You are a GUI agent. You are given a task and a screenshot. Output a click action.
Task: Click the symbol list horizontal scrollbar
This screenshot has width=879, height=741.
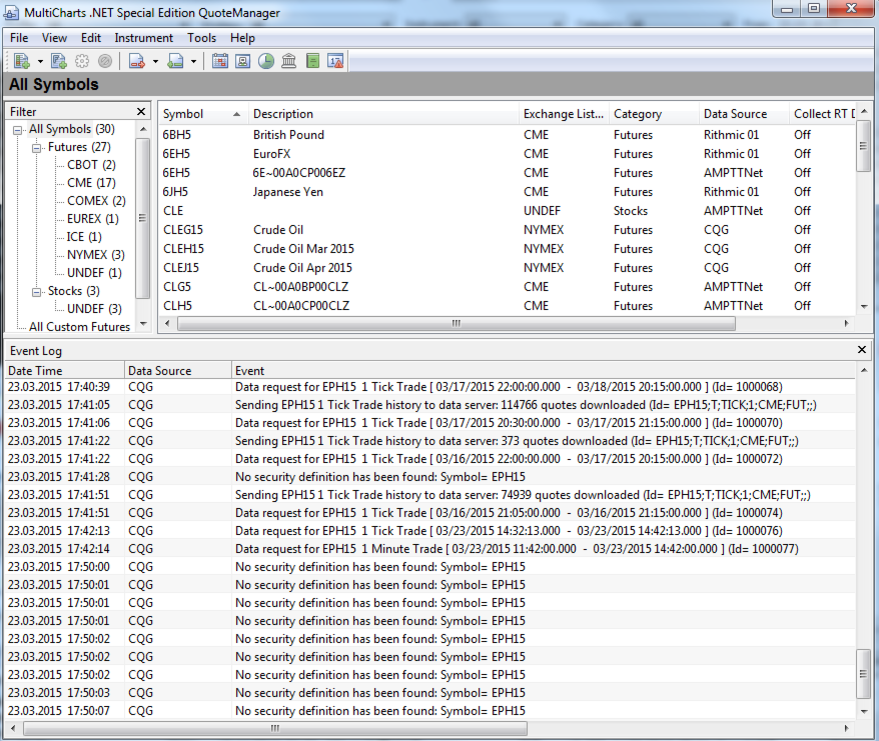(x=456, y=323)
